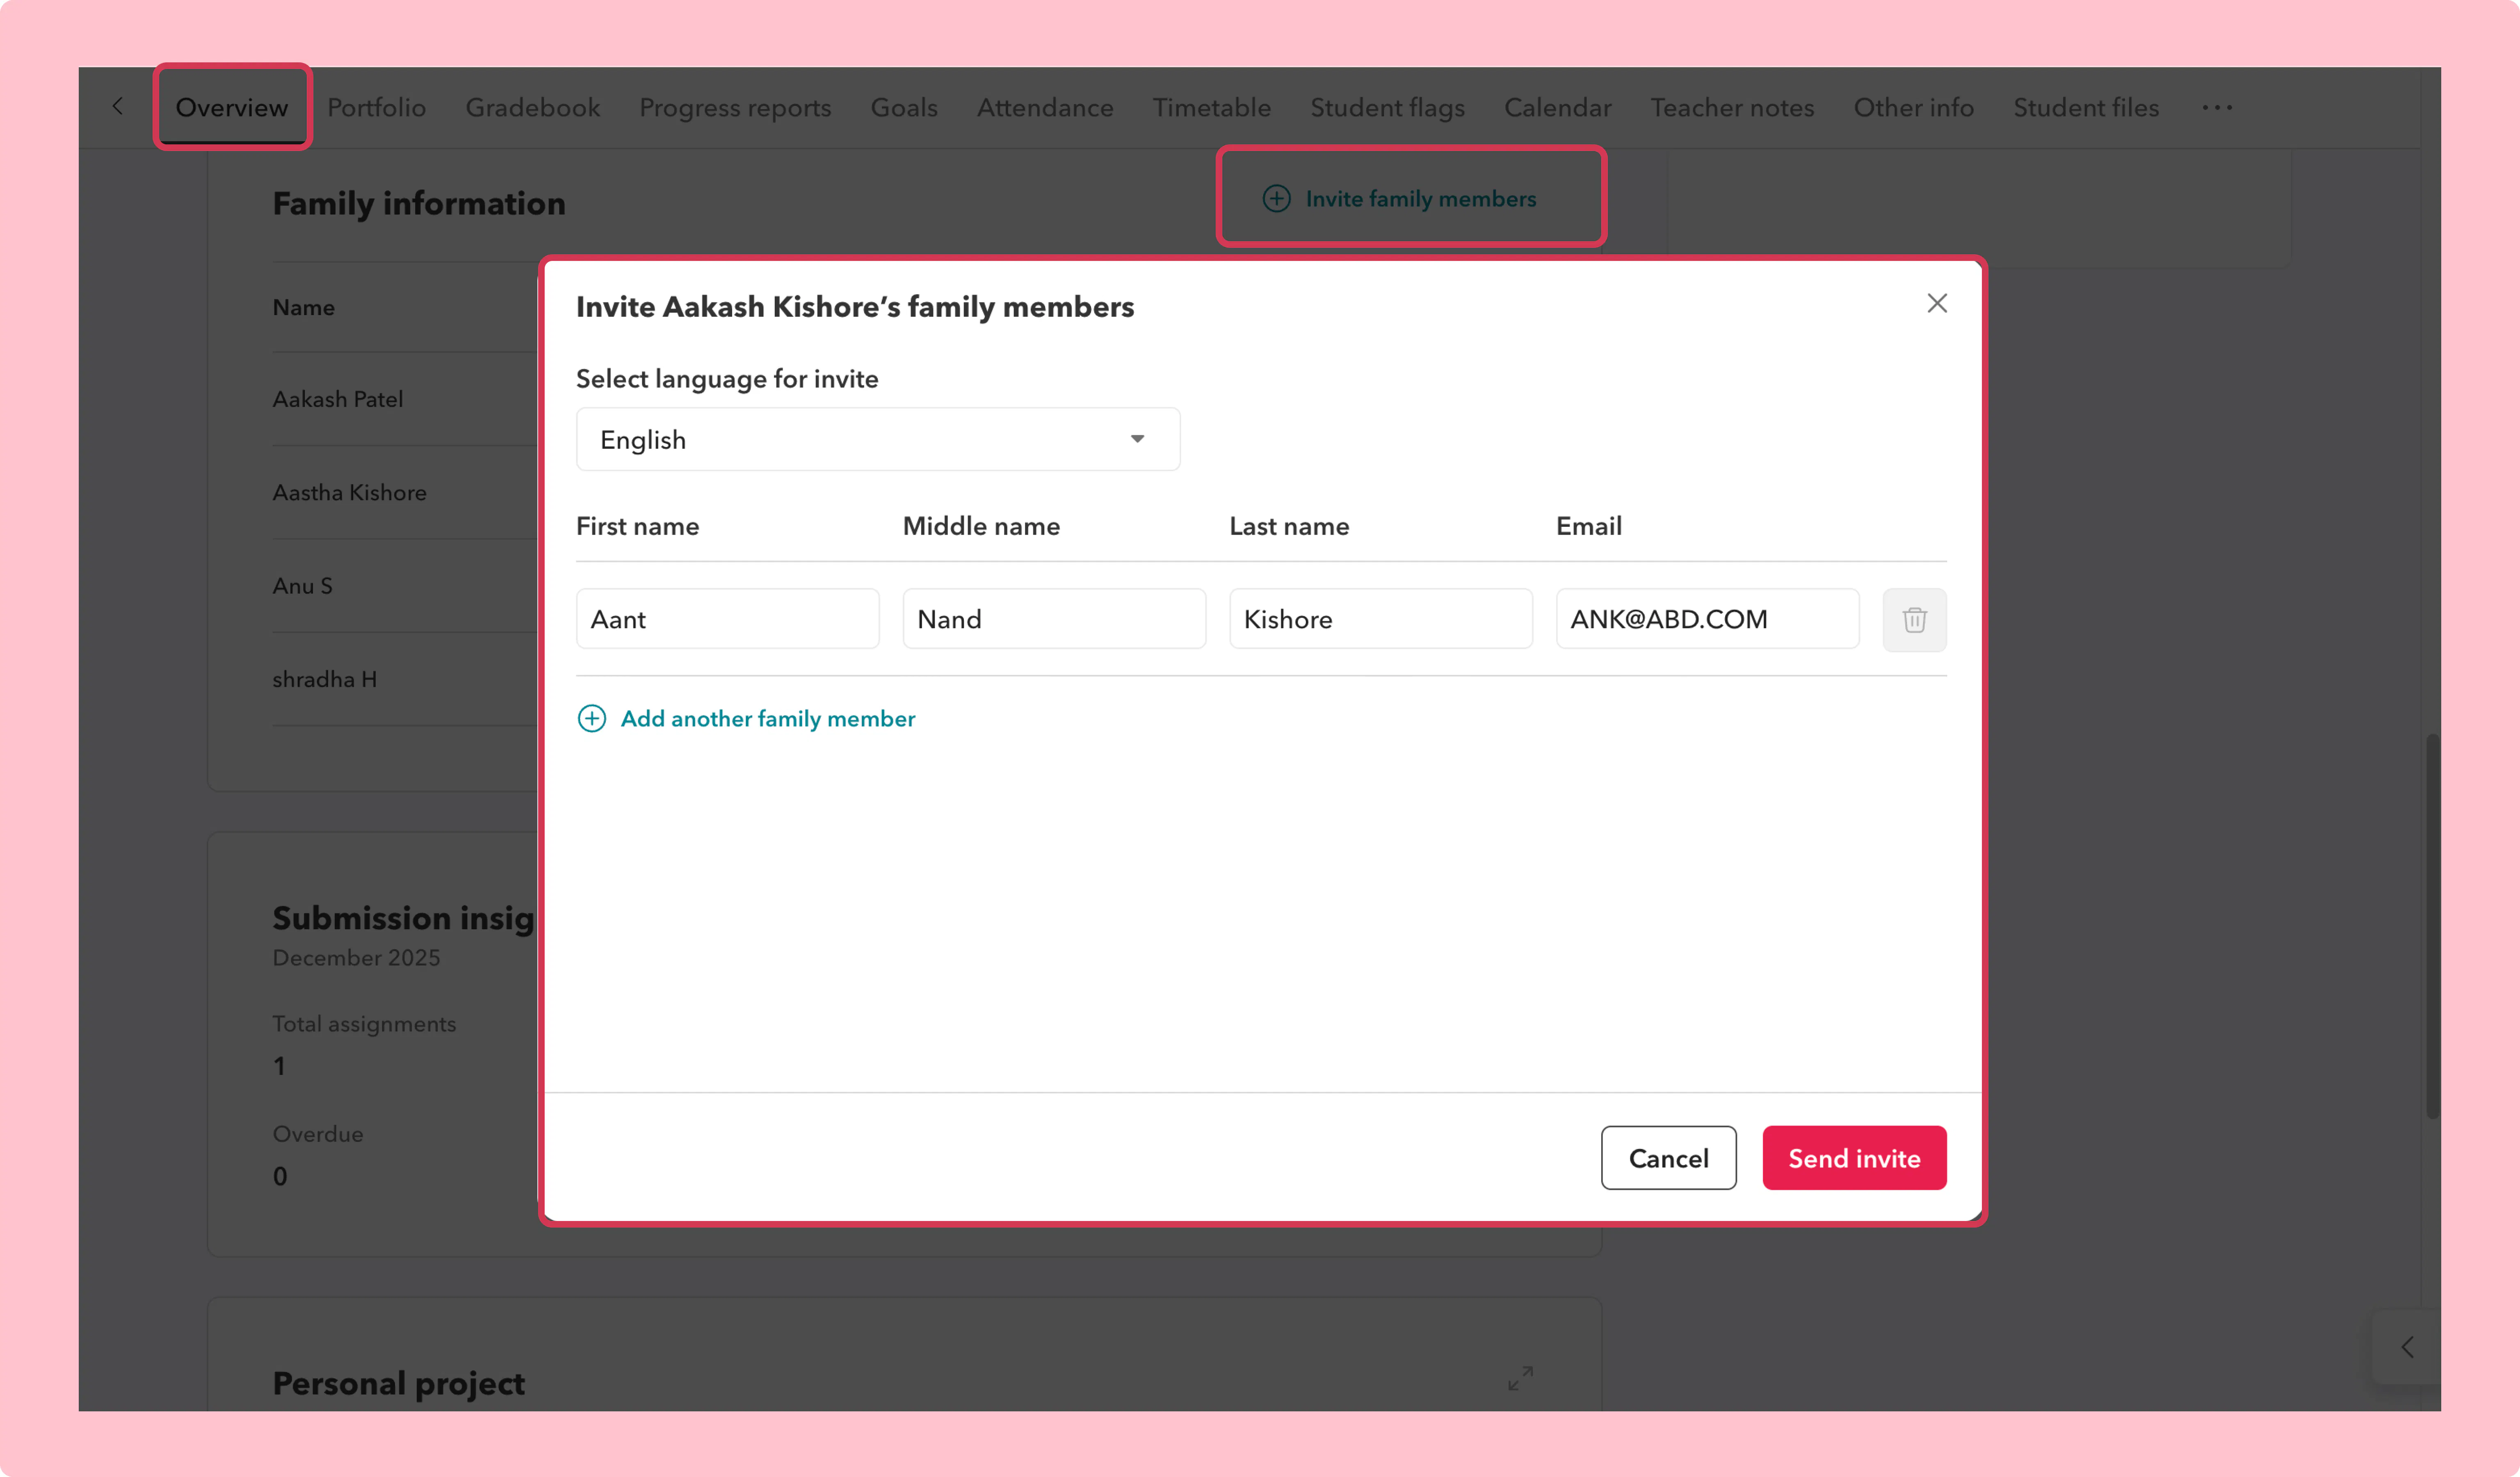This screenshot has width=2520, height=1477.
Task: Expand the Personal project card
Action: click(x=1520, y=1378)
